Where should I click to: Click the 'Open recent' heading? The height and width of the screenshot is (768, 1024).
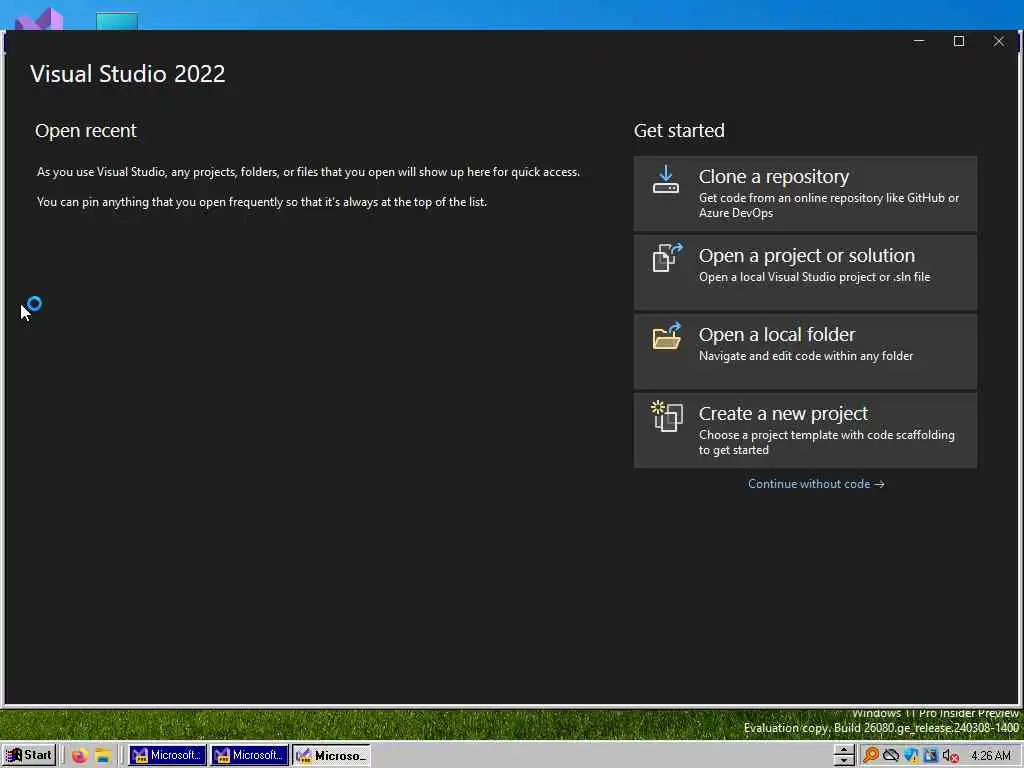pos(86,131)
